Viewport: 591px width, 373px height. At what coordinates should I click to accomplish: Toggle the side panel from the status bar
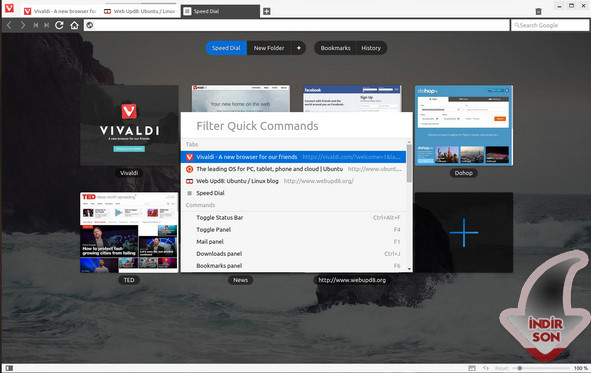pyautogui.click(x=9, y=368)
